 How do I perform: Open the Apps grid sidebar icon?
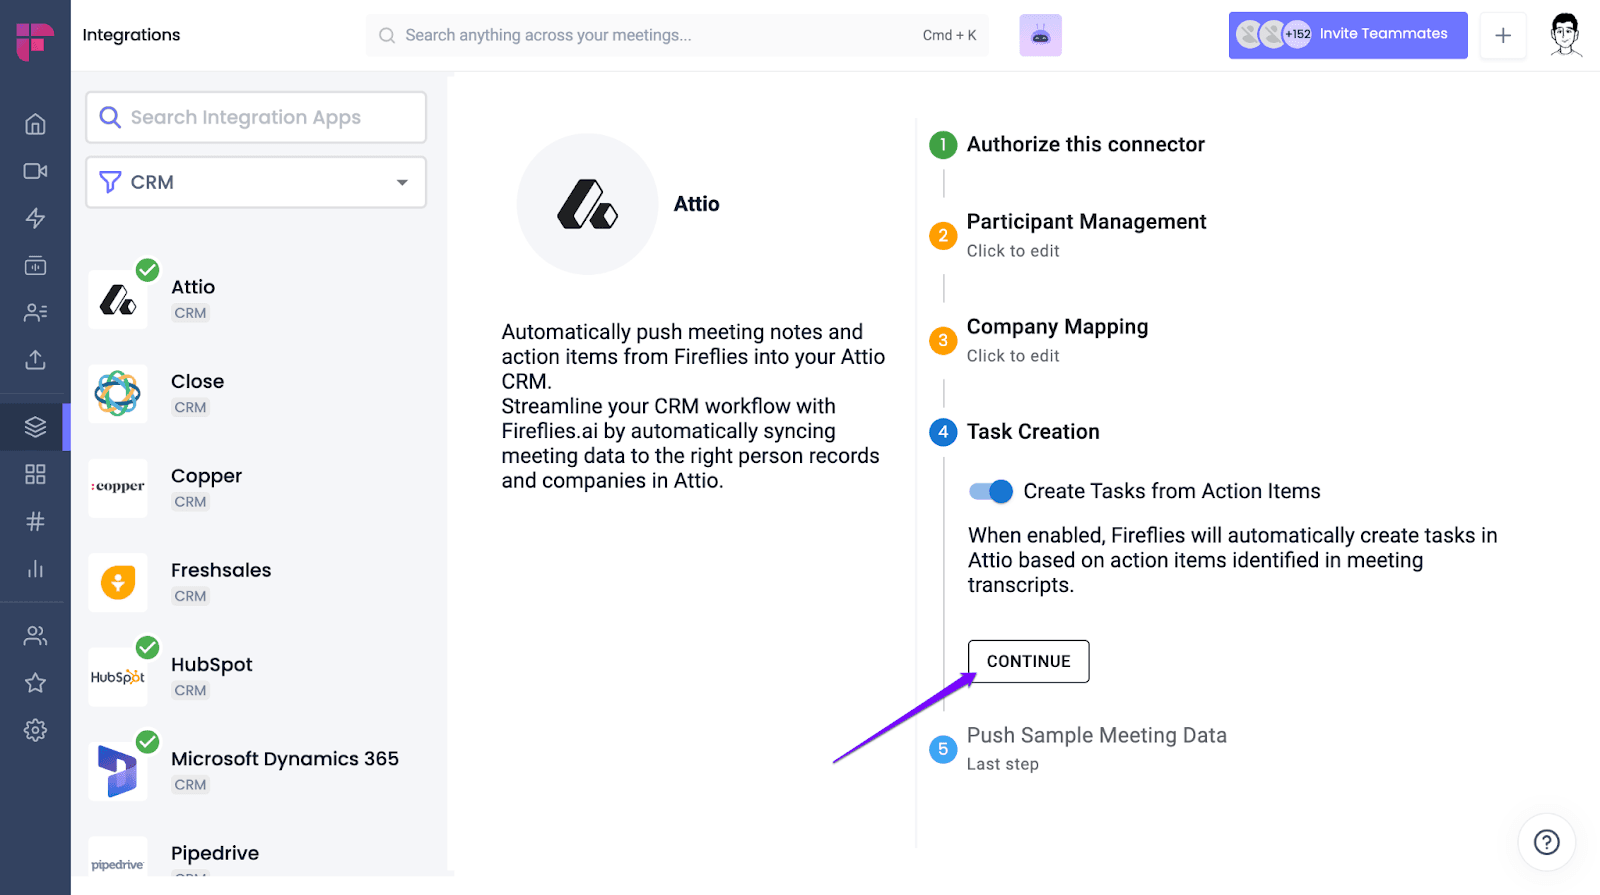35,474
